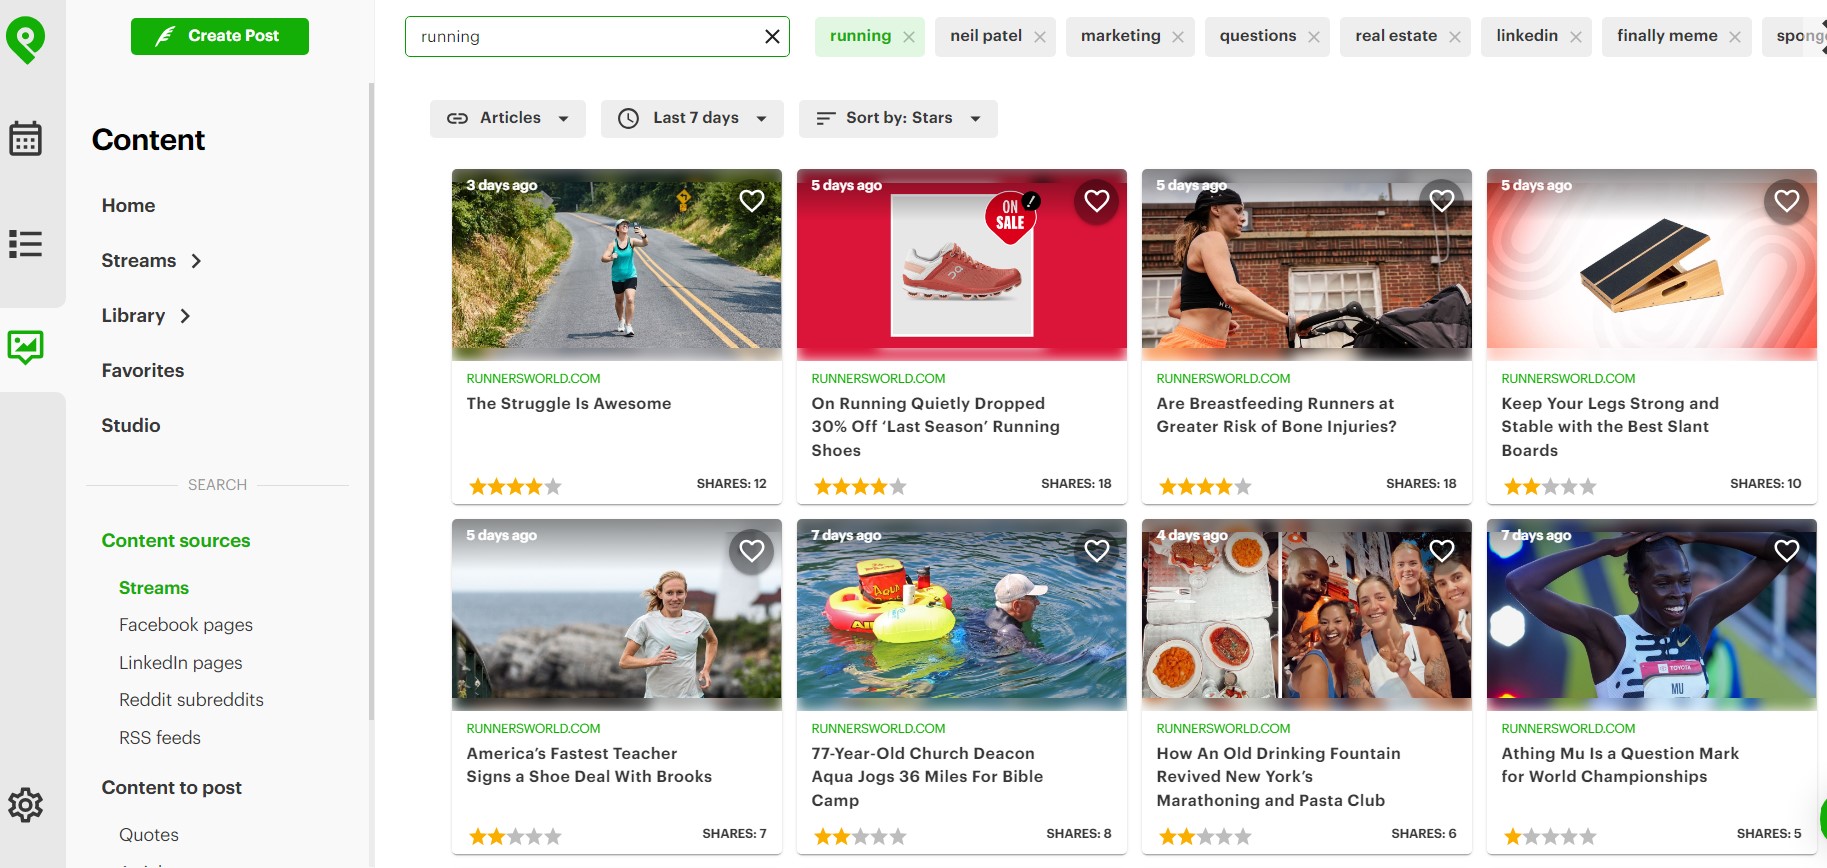Viewport: 1827px width, 868px height.
Task: Open the Sort by: Stars dropdown
Action: (x=898, y=118)
